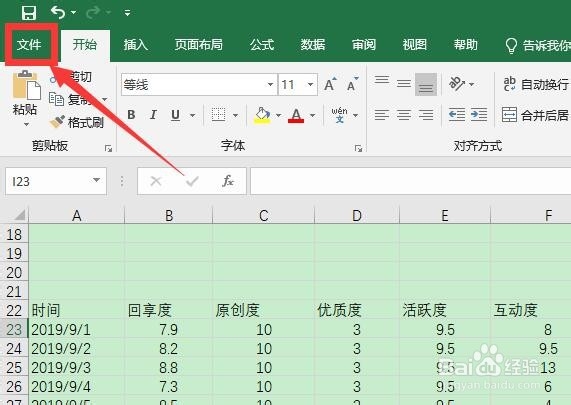Click into the formula bar
Viewport: 571px width, 405px height.
coord(411,181)
